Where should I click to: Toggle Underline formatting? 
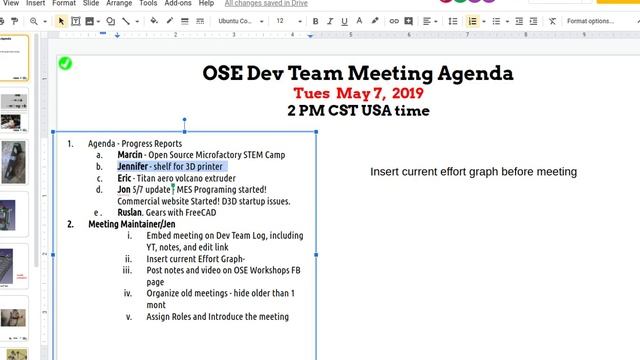(x=344, y=21)
